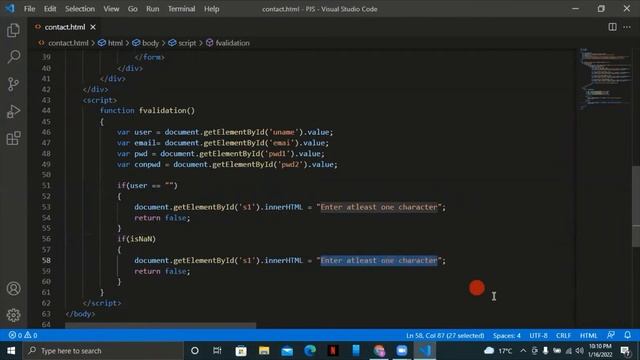Viewport: 640px width, 360px height.
Task: Split the editor to the right
Action: click(x=612, y=27)
